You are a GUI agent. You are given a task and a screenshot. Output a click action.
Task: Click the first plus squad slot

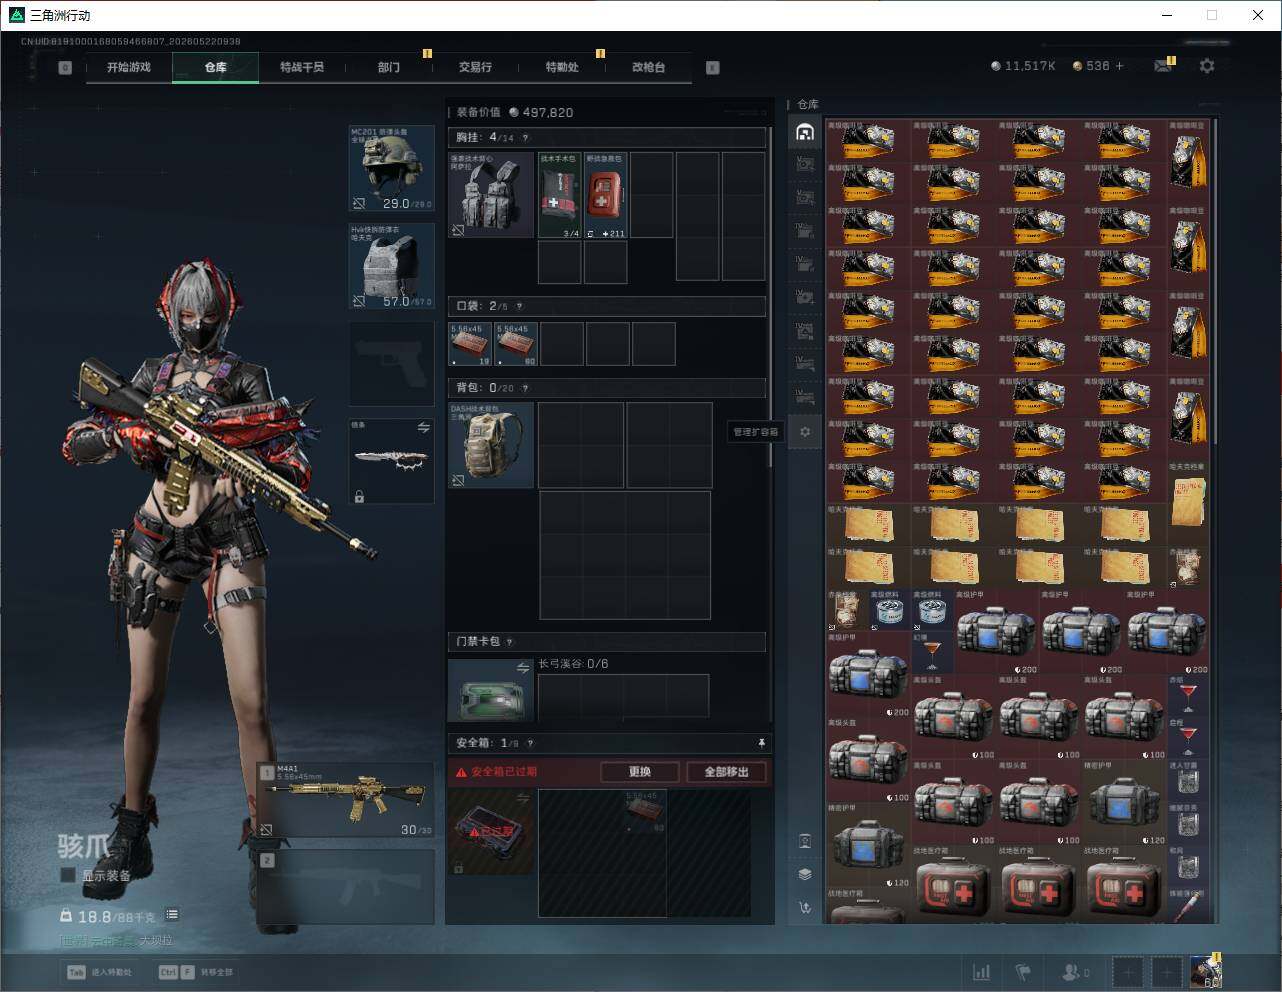tap(1127, 972)
